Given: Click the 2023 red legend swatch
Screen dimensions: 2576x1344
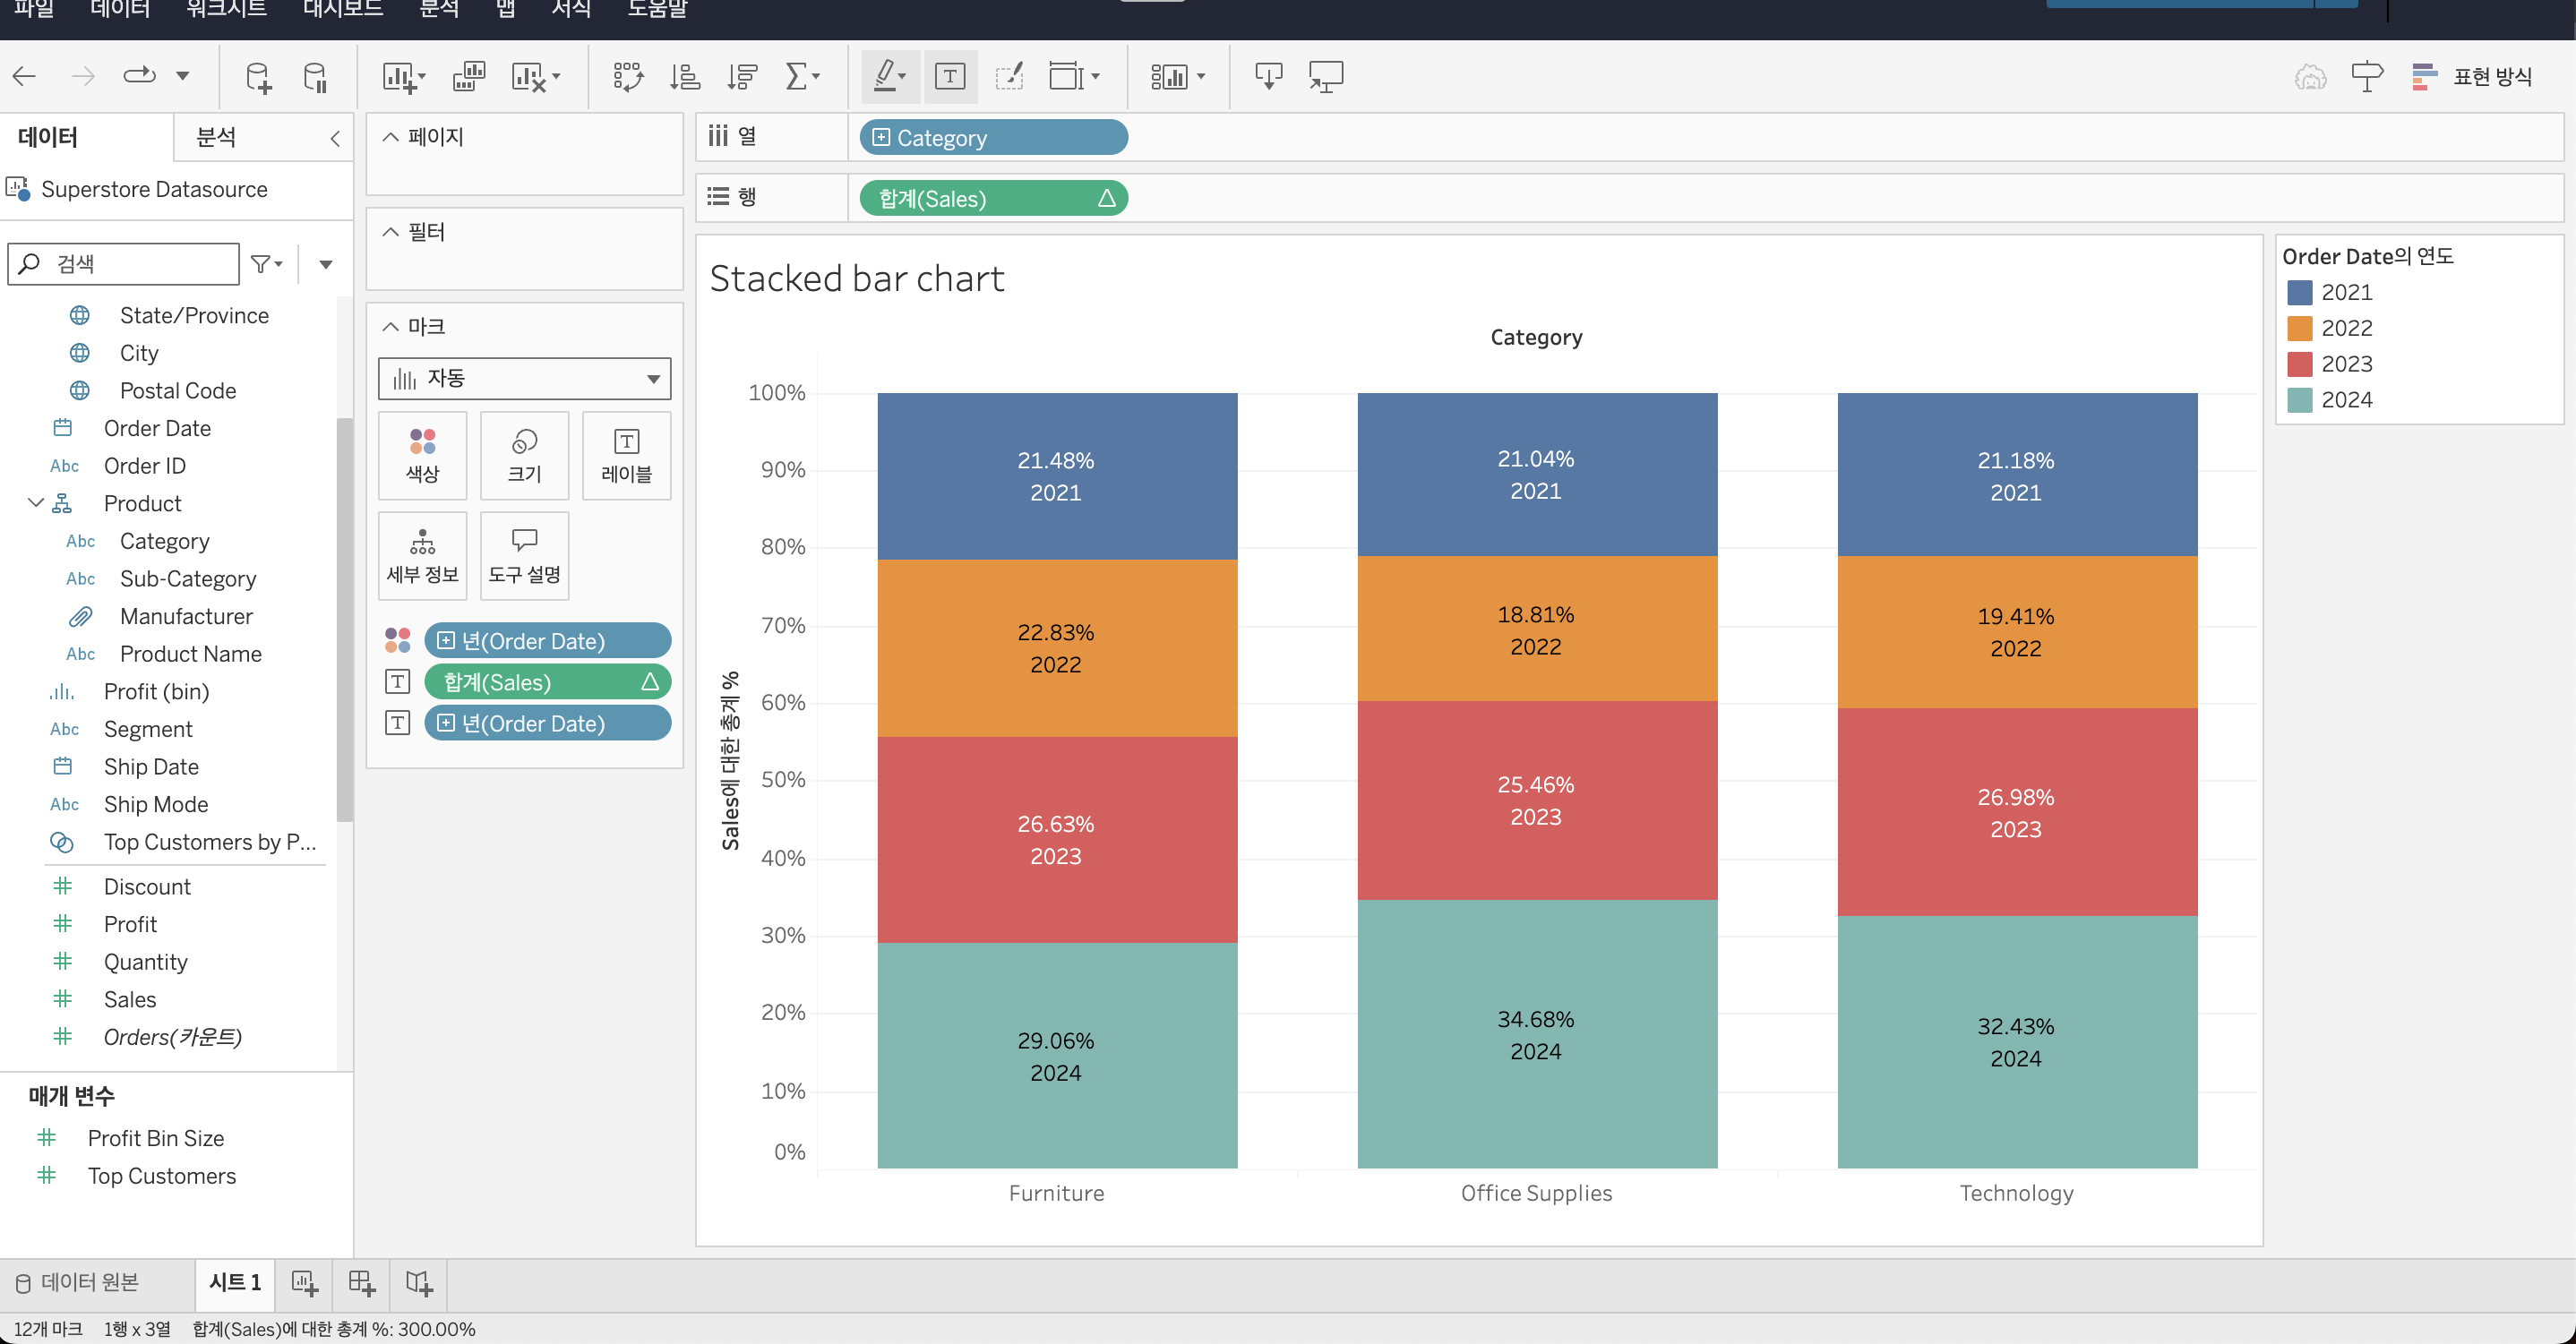Looking at the screenshot, I should pos(2299,364).
